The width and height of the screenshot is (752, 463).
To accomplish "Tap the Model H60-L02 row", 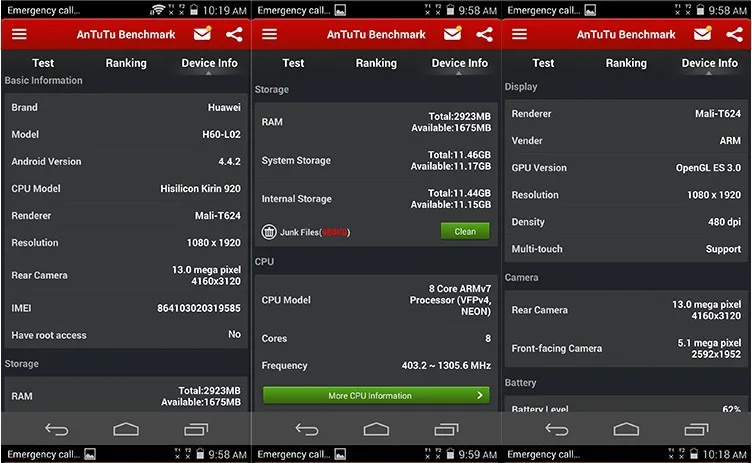I will [126, 134].
